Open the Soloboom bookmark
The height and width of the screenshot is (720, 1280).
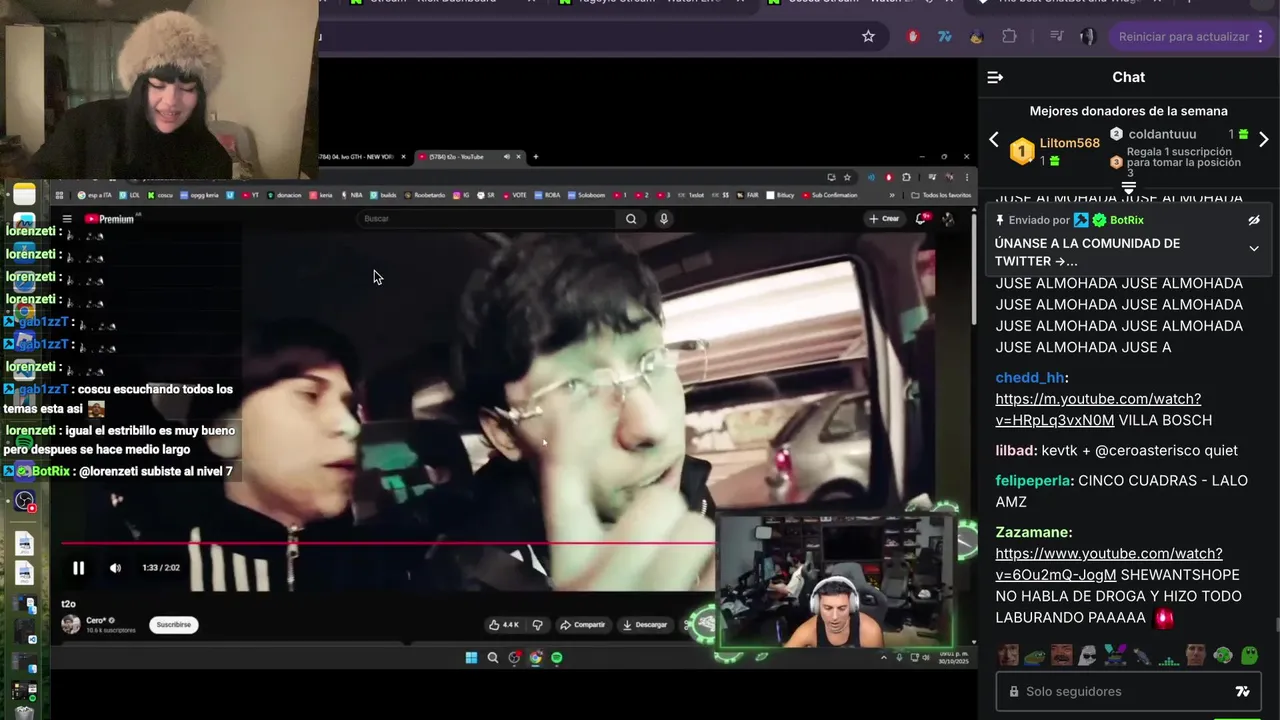(587, 195)
